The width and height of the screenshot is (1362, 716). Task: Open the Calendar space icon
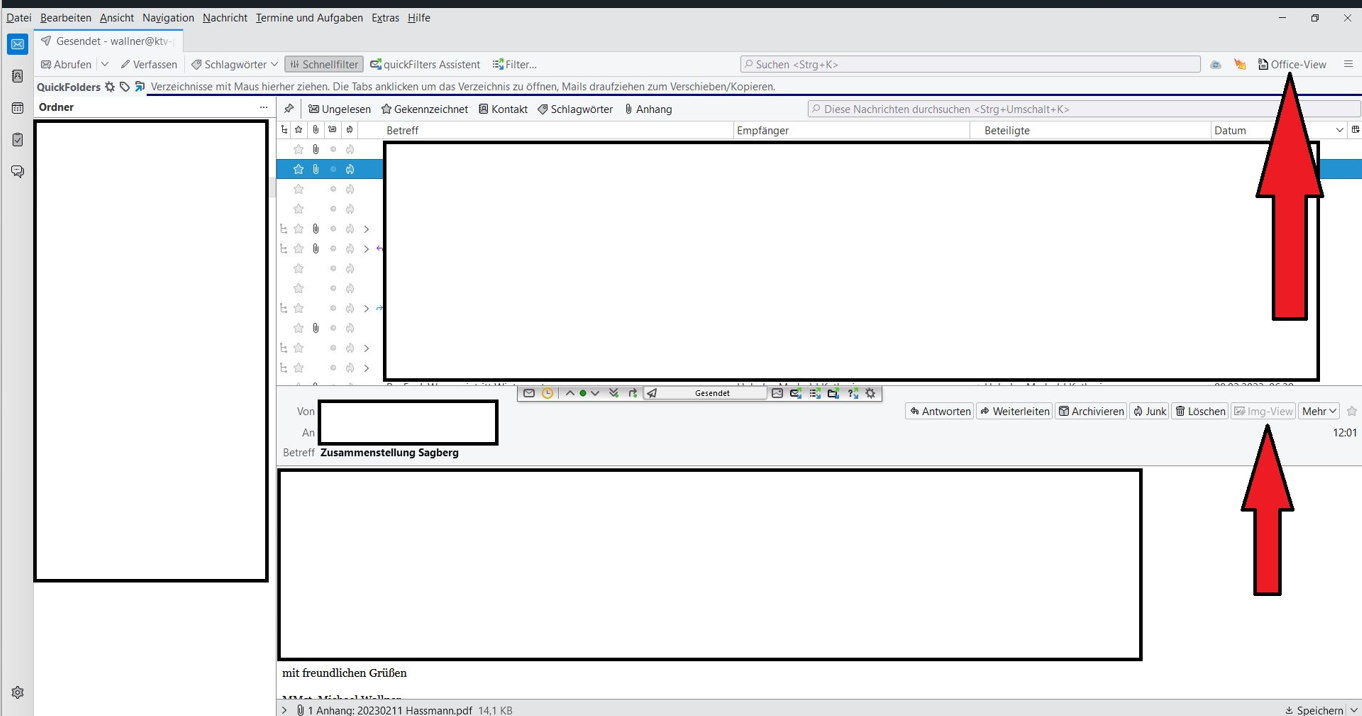click(x=17, y=108)
